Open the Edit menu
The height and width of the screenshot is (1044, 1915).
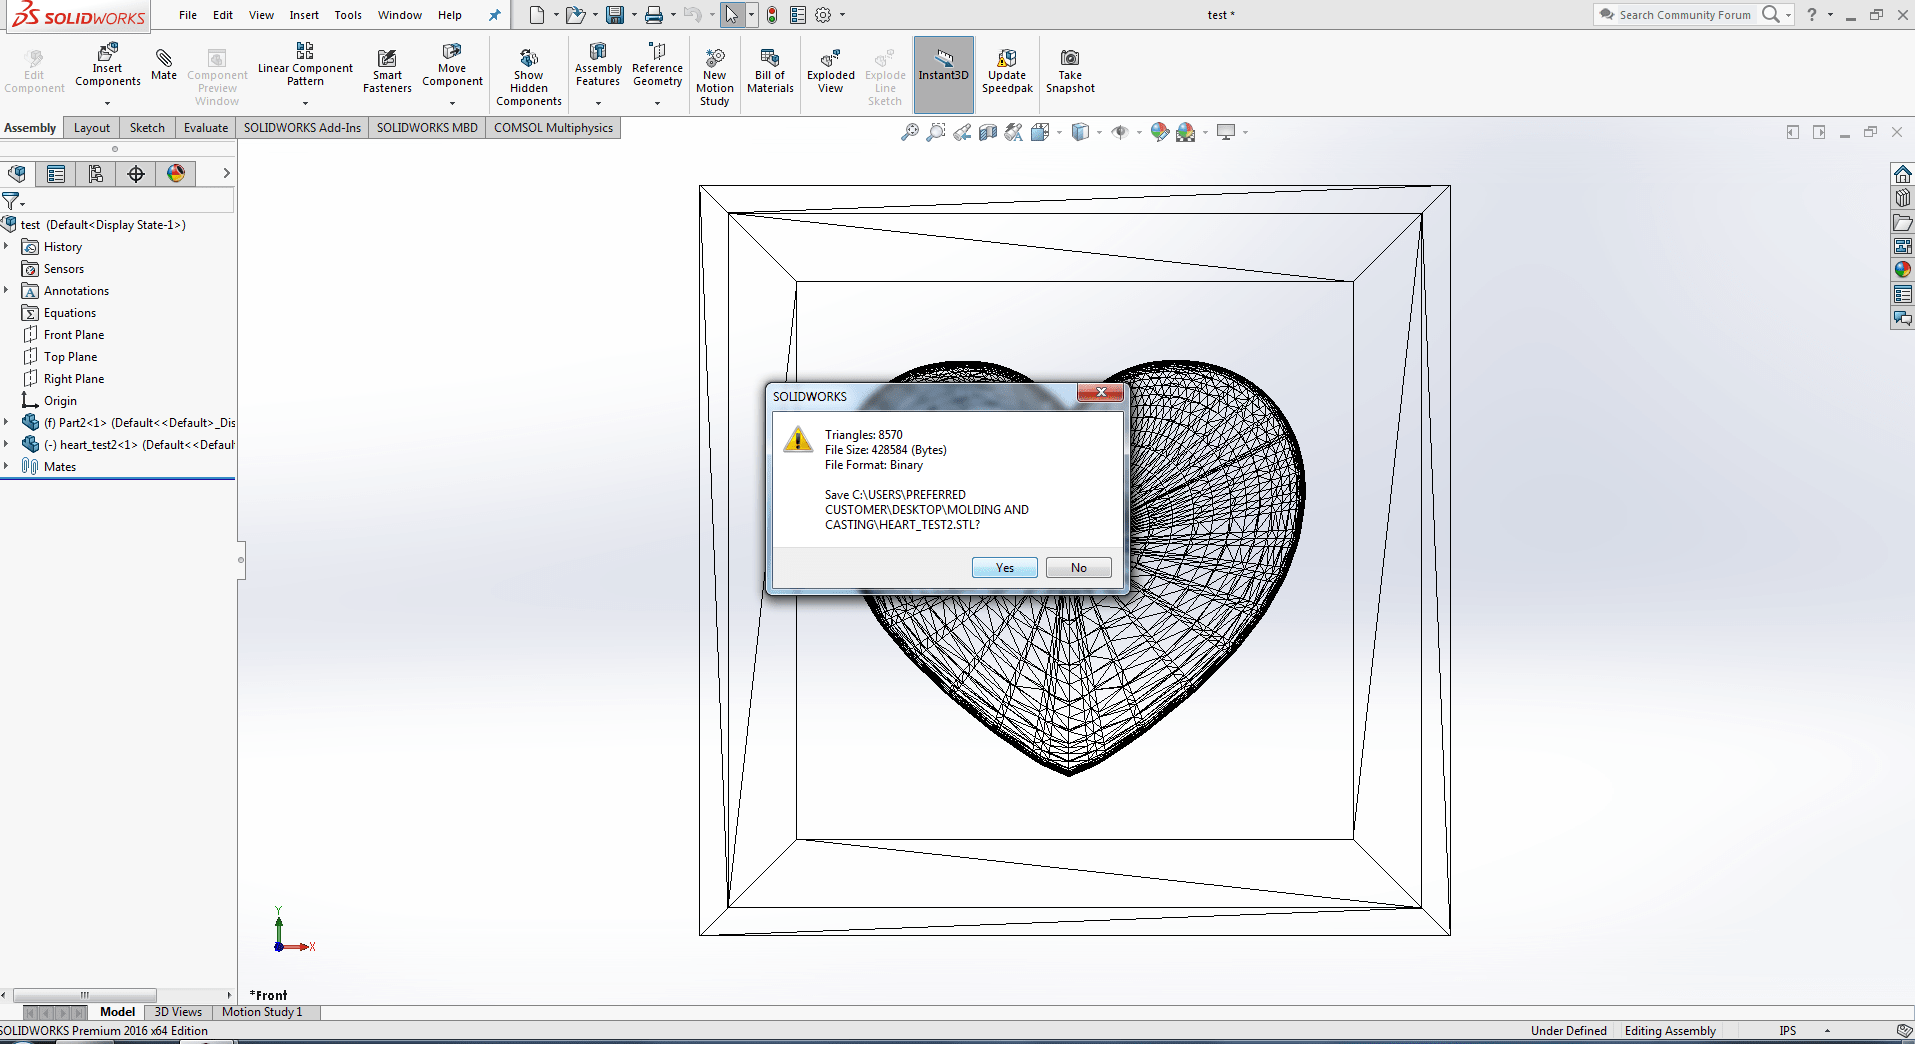tap(223, 15)
